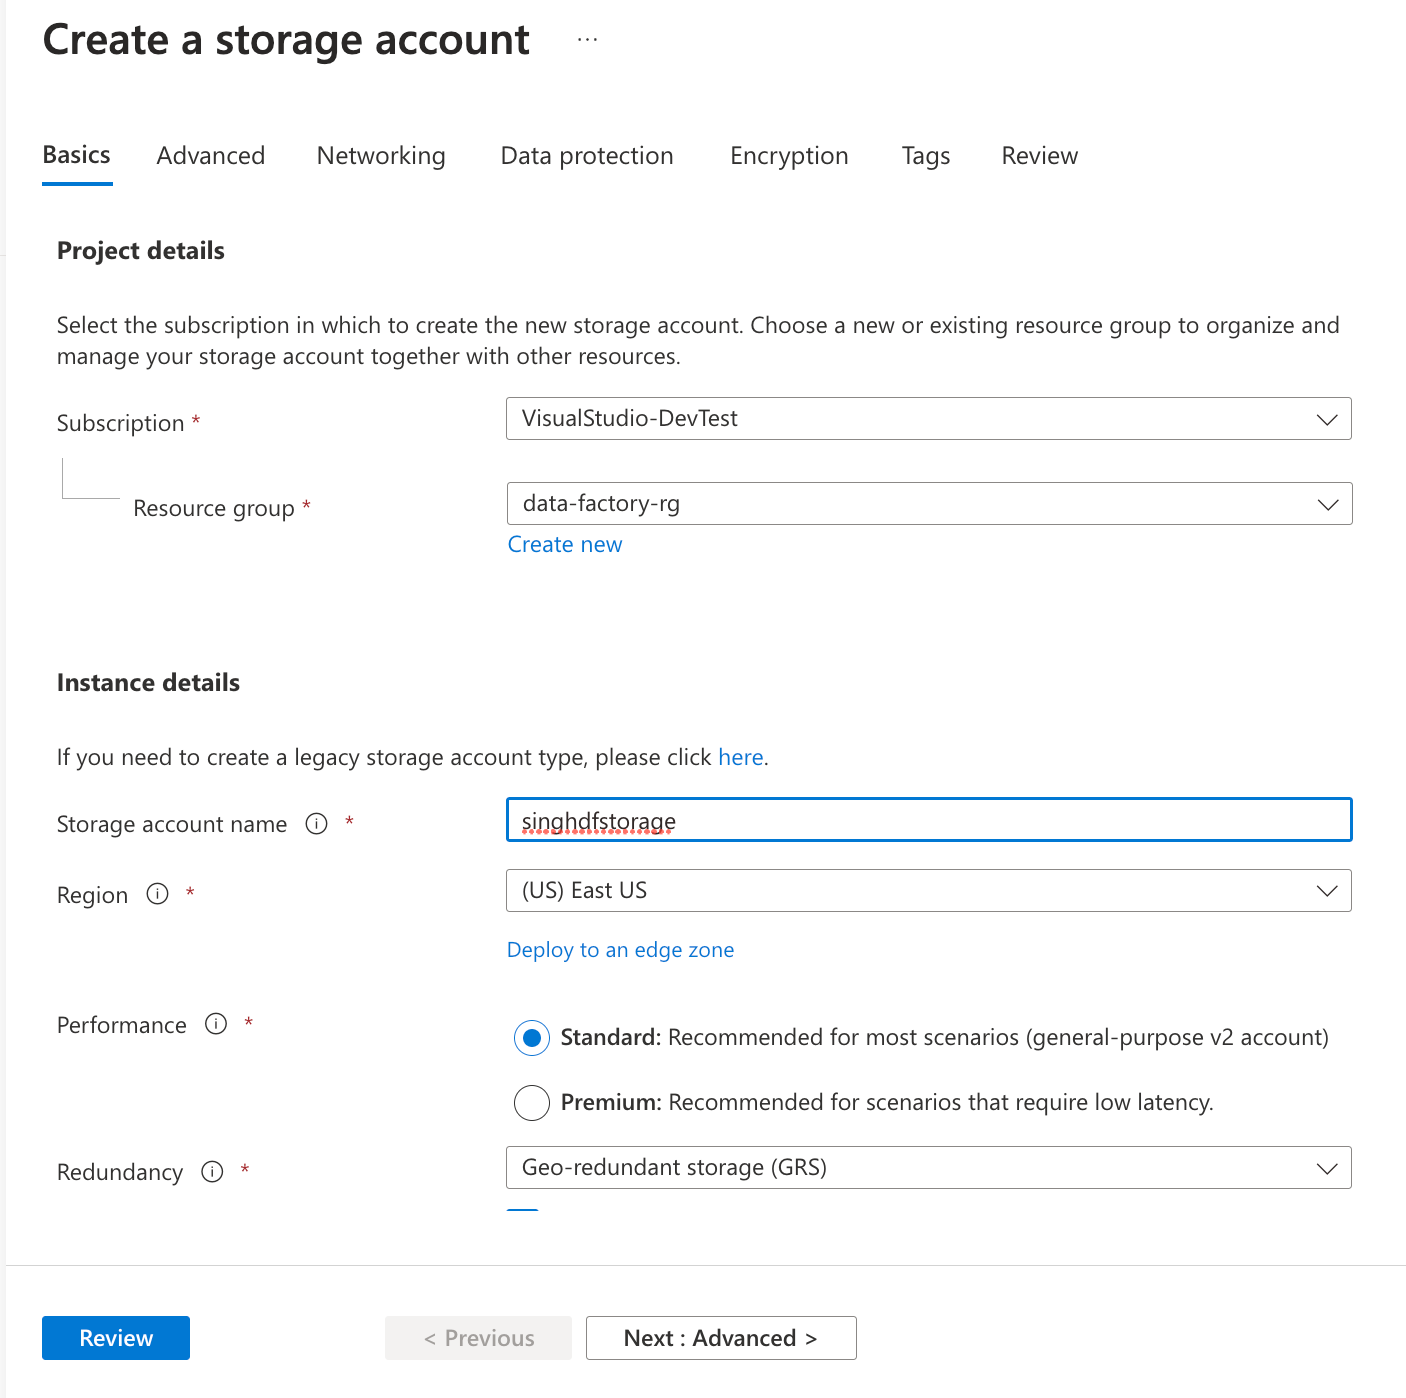Click the ellipsis next to the page title
Viewport: 1406px width, 1398px height.
pyautogui.click(x=587, y=38)
